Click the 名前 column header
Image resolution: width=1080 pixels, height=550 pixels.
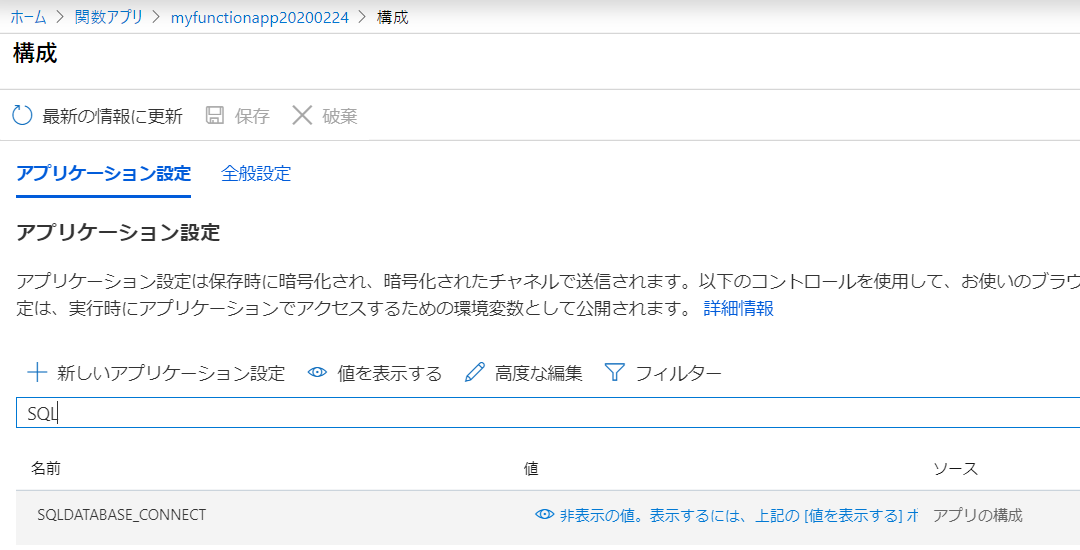[45, 468]
